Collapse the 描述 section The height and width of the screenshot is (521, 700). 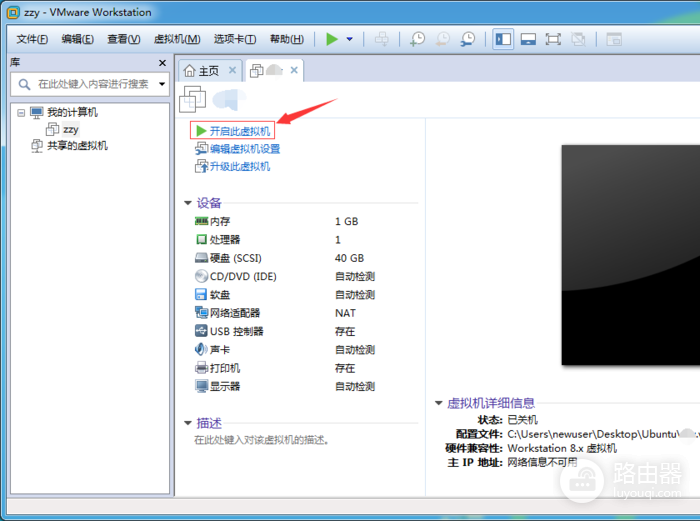pyautogui.click(x=188, y=423)
